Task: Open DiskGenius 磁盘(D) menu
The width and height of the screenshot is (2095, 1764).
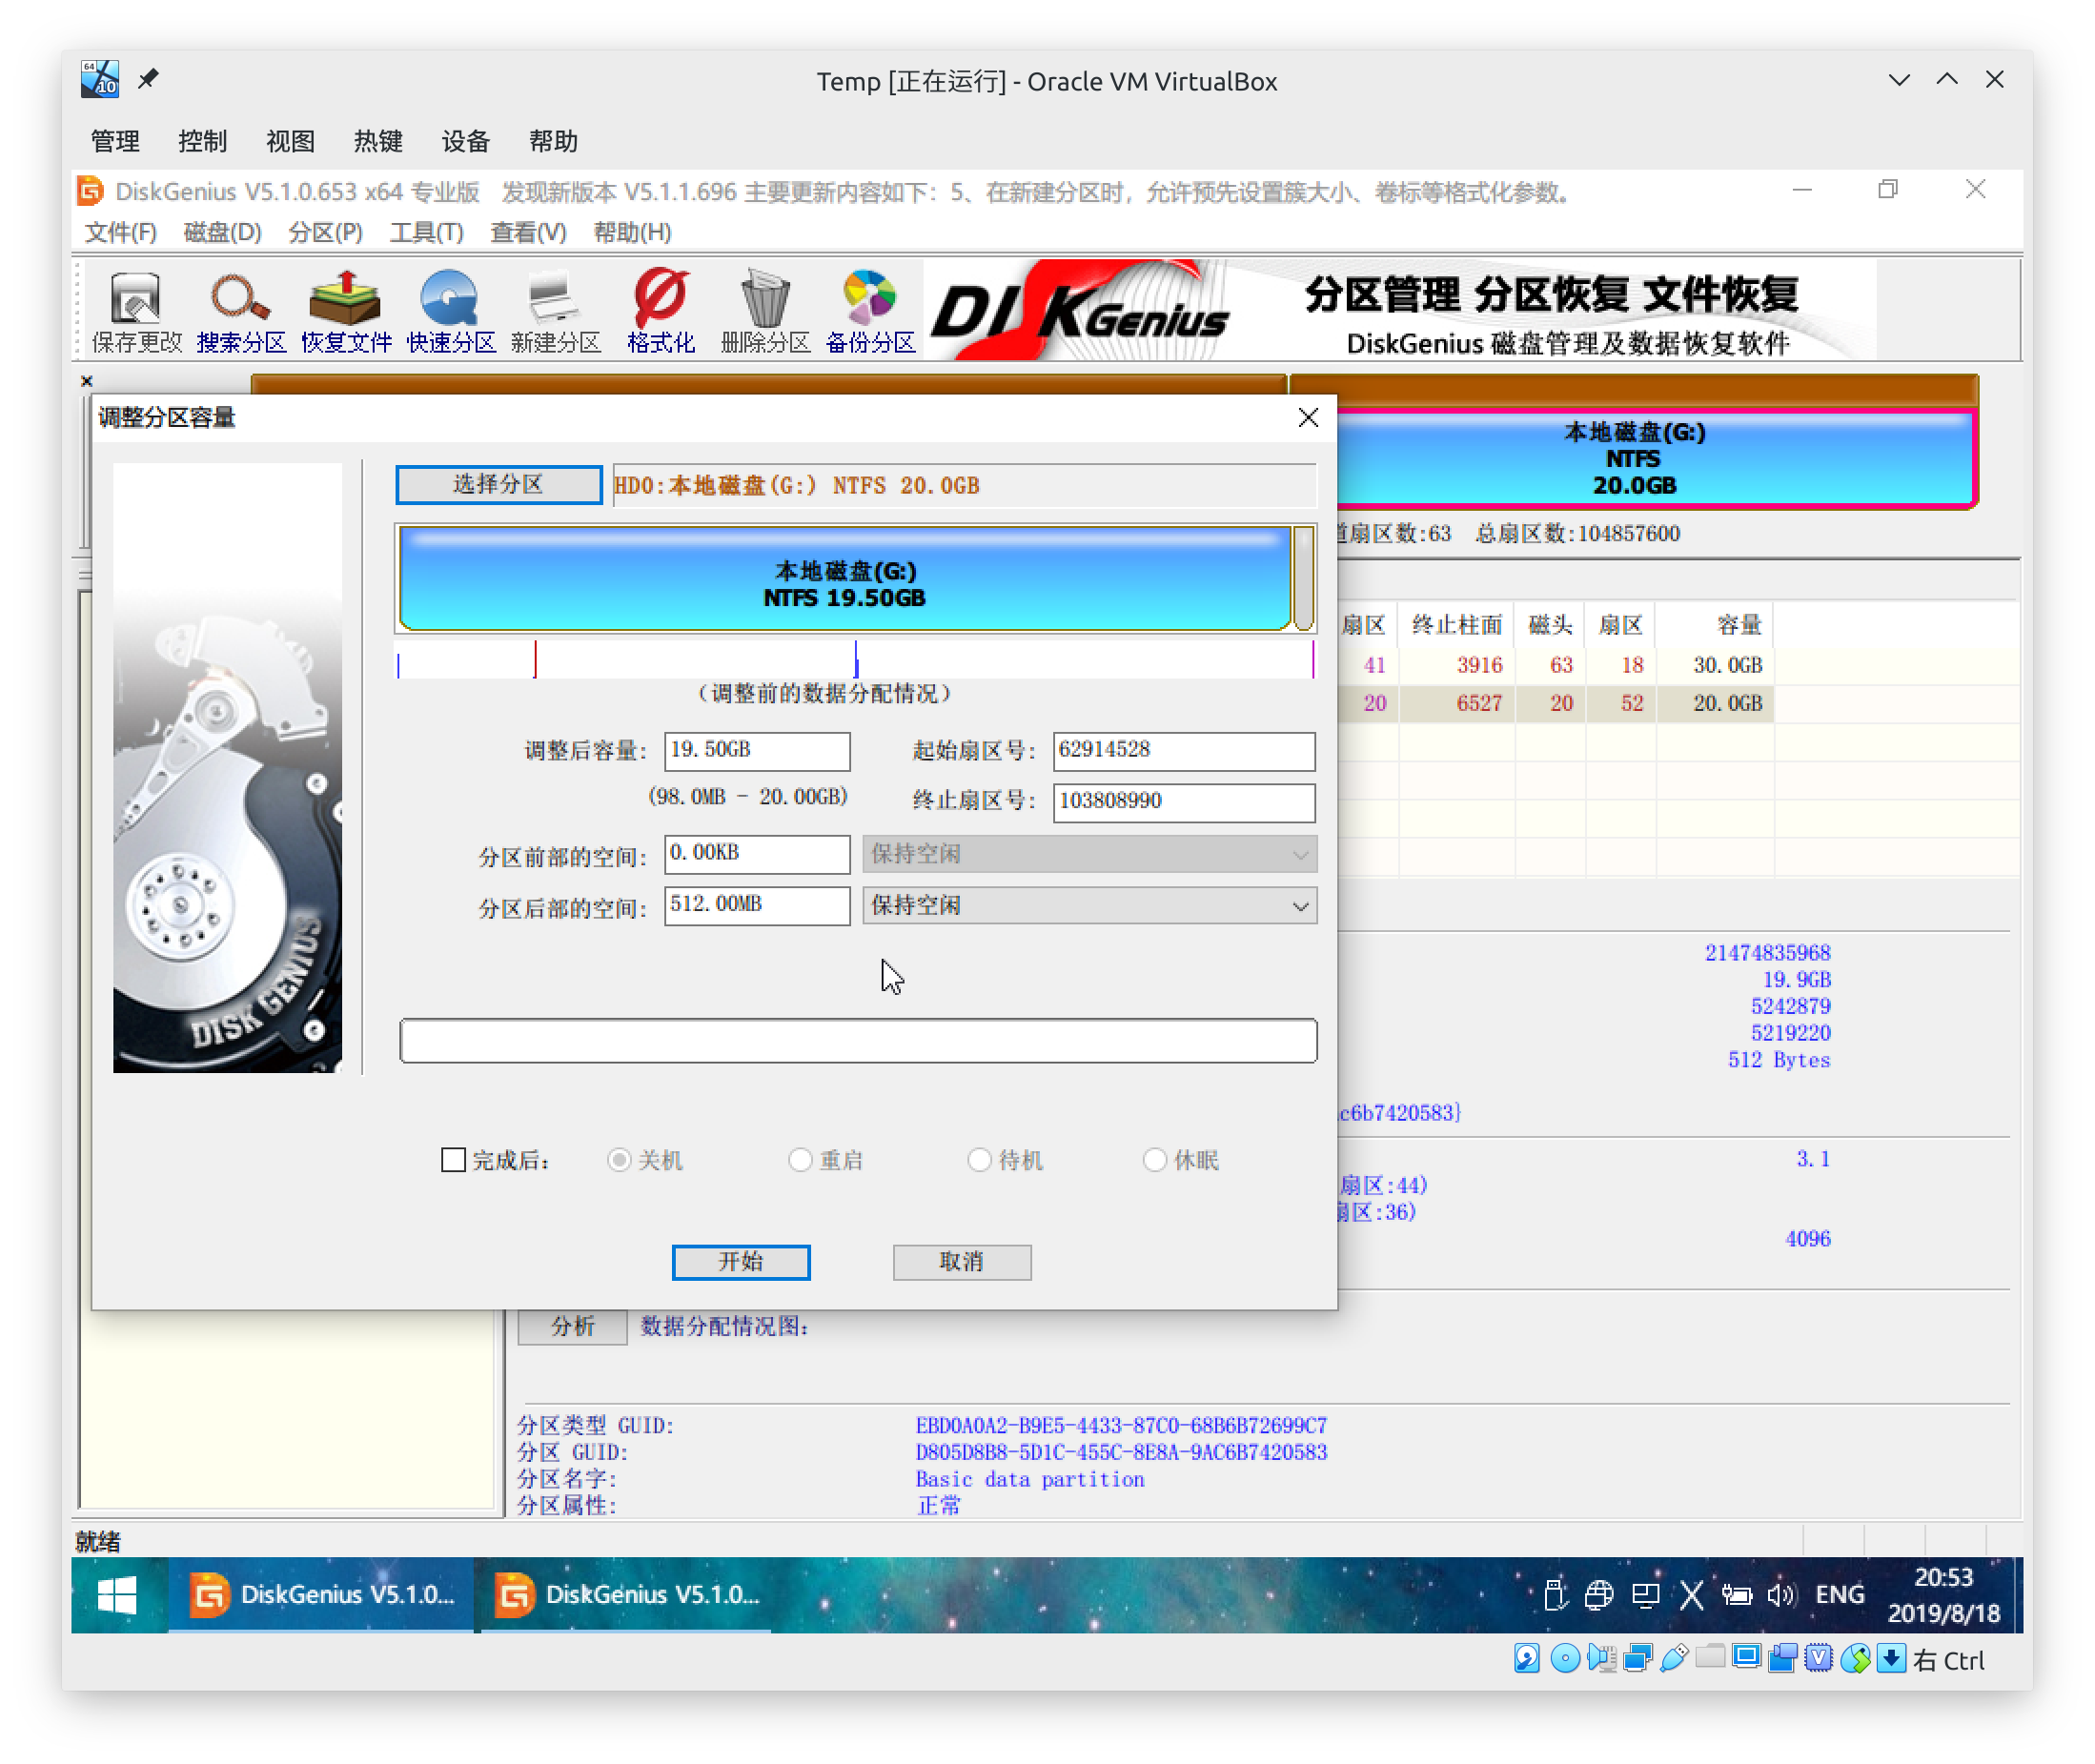Action: (222, 232)
